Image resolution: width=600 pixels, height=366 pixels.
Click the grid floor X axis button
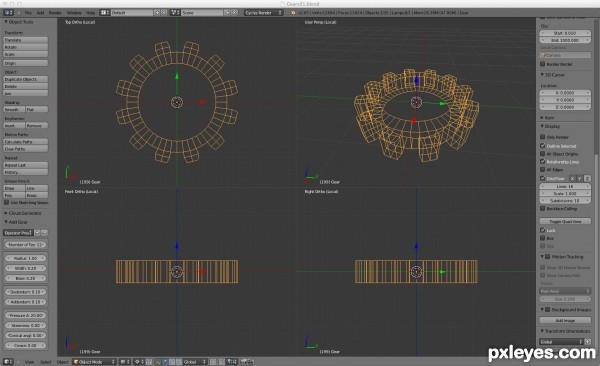[572, 178]
